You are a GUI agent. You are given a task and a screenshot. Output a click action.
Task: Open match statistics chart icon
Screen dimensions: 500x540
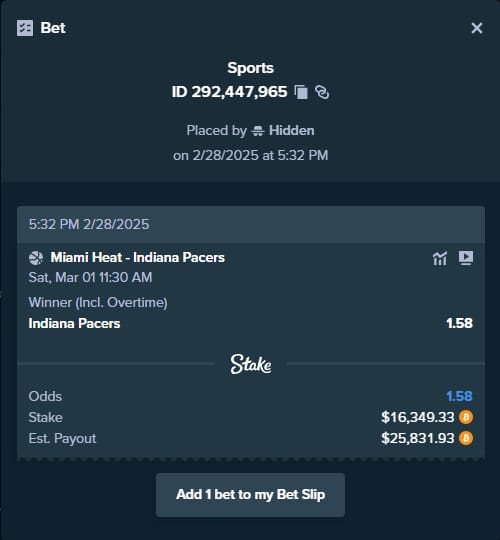(x=440, y=258)
